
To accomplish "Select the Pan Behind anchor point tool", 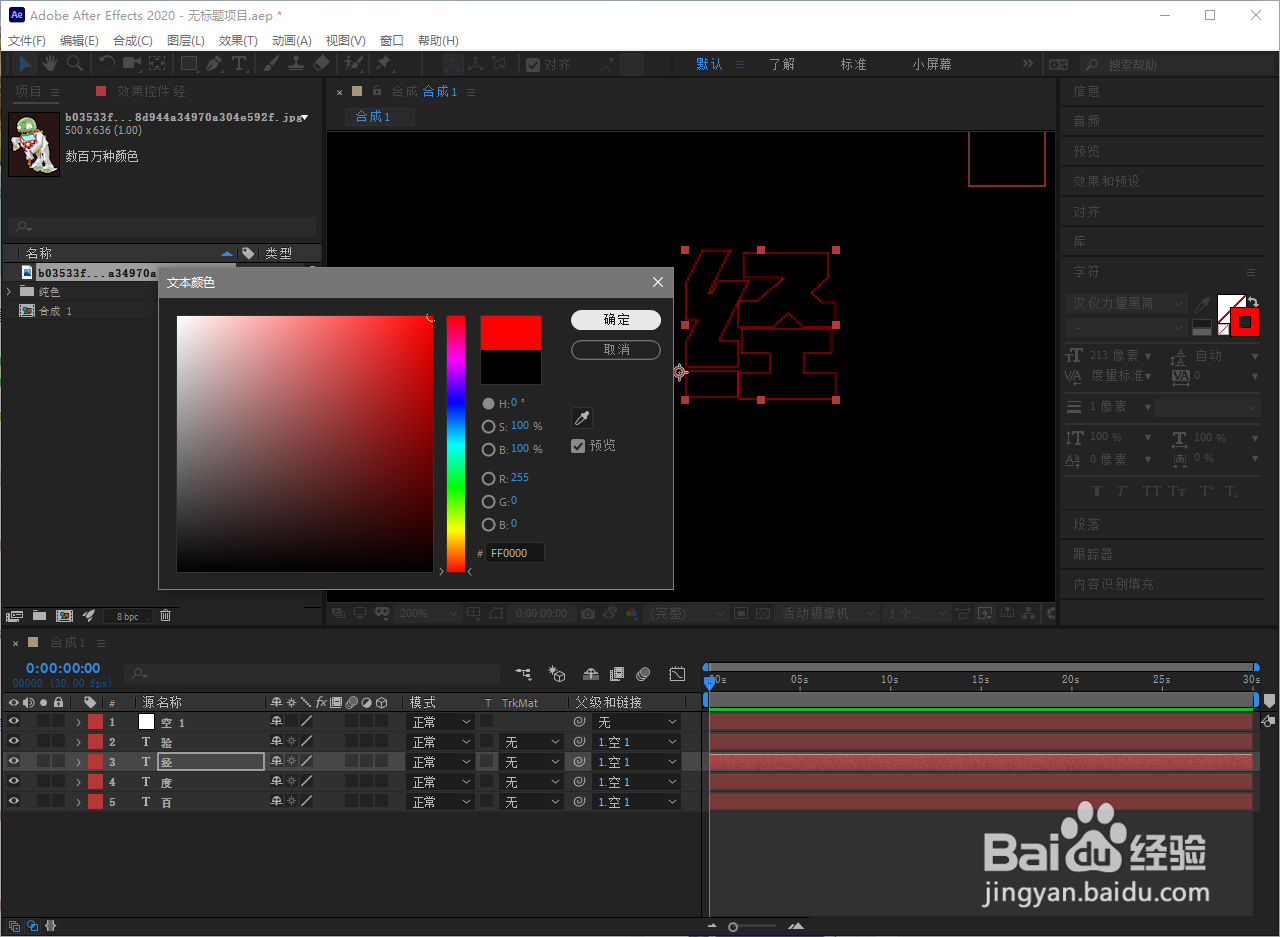I will 157,63.
